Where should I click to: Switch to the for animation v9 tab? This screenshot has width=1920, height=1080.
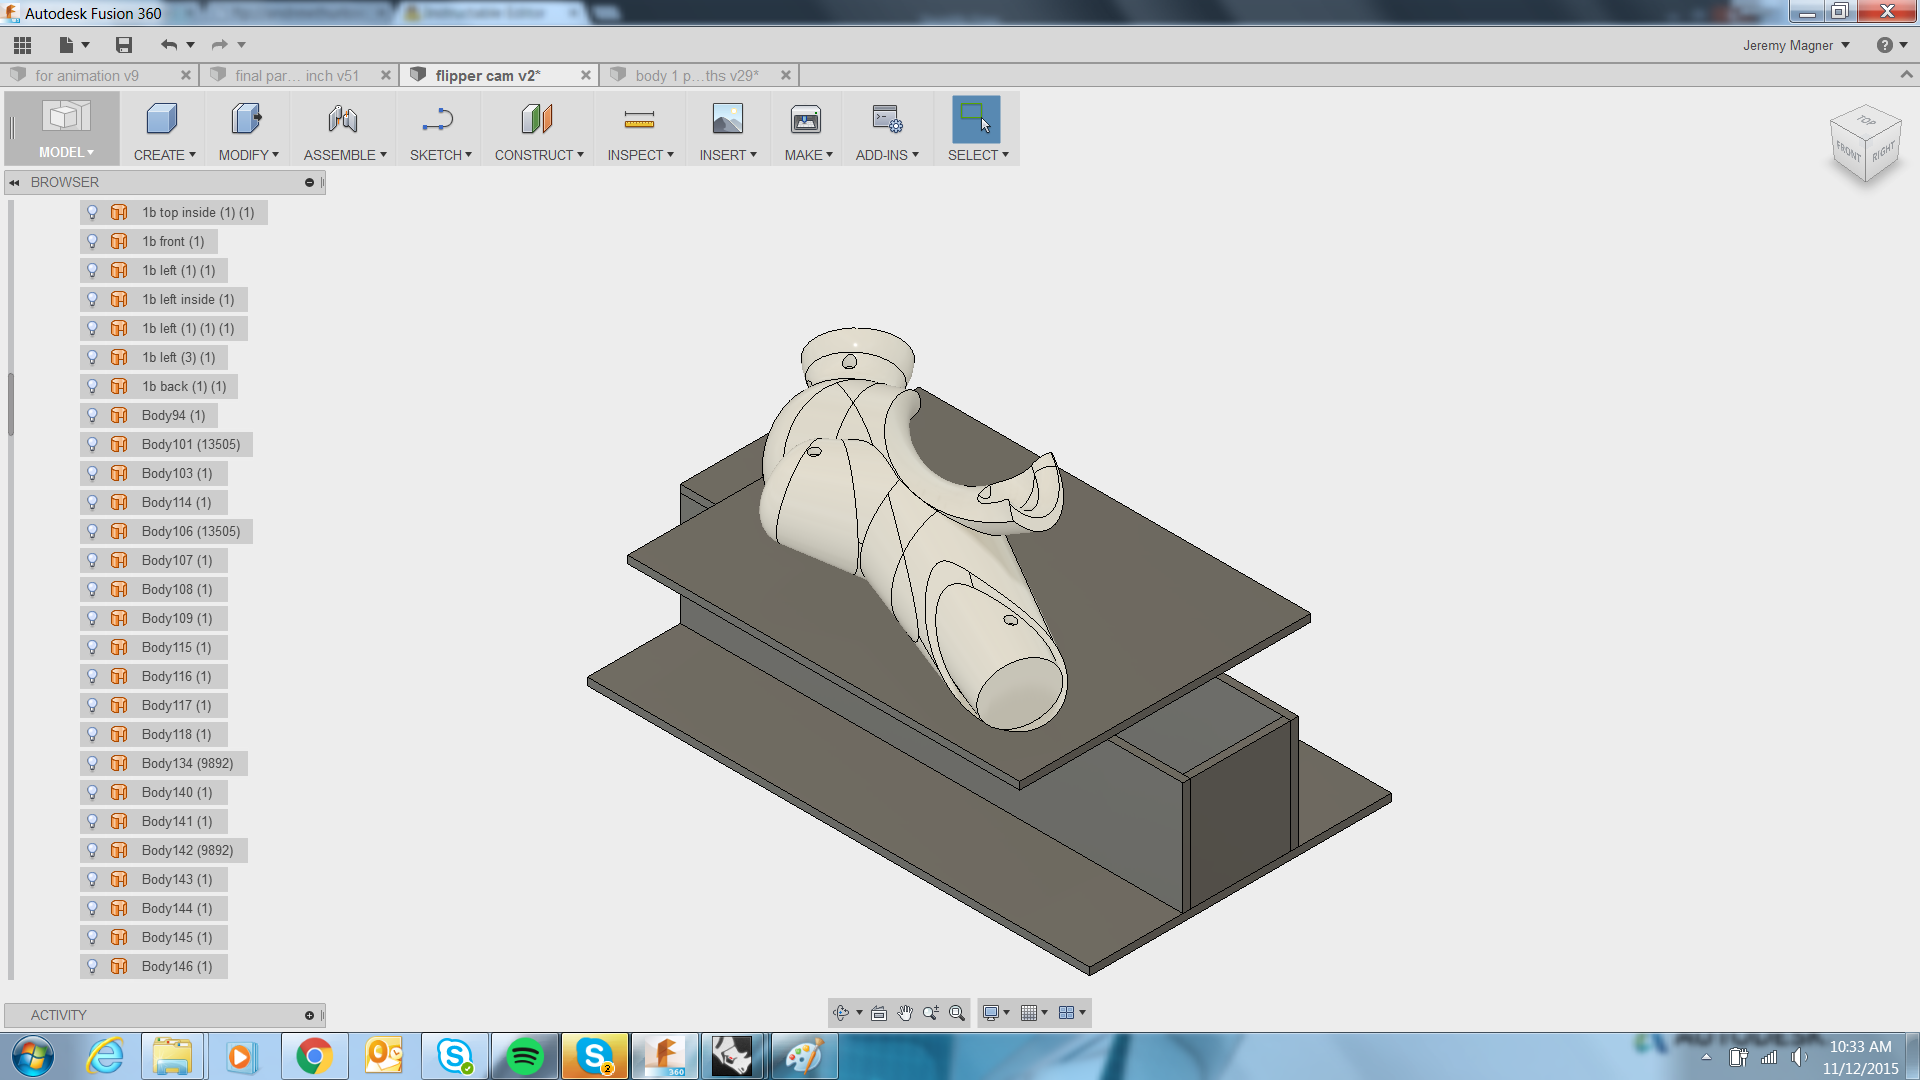tap(88, 74)
